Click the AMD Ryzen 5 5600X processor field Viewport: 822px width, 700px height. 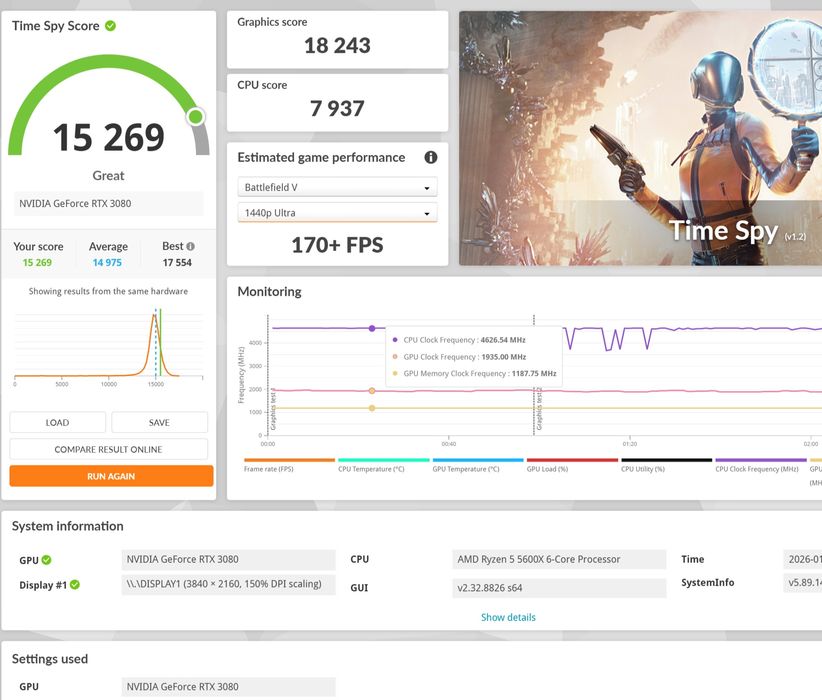point(559,559)
